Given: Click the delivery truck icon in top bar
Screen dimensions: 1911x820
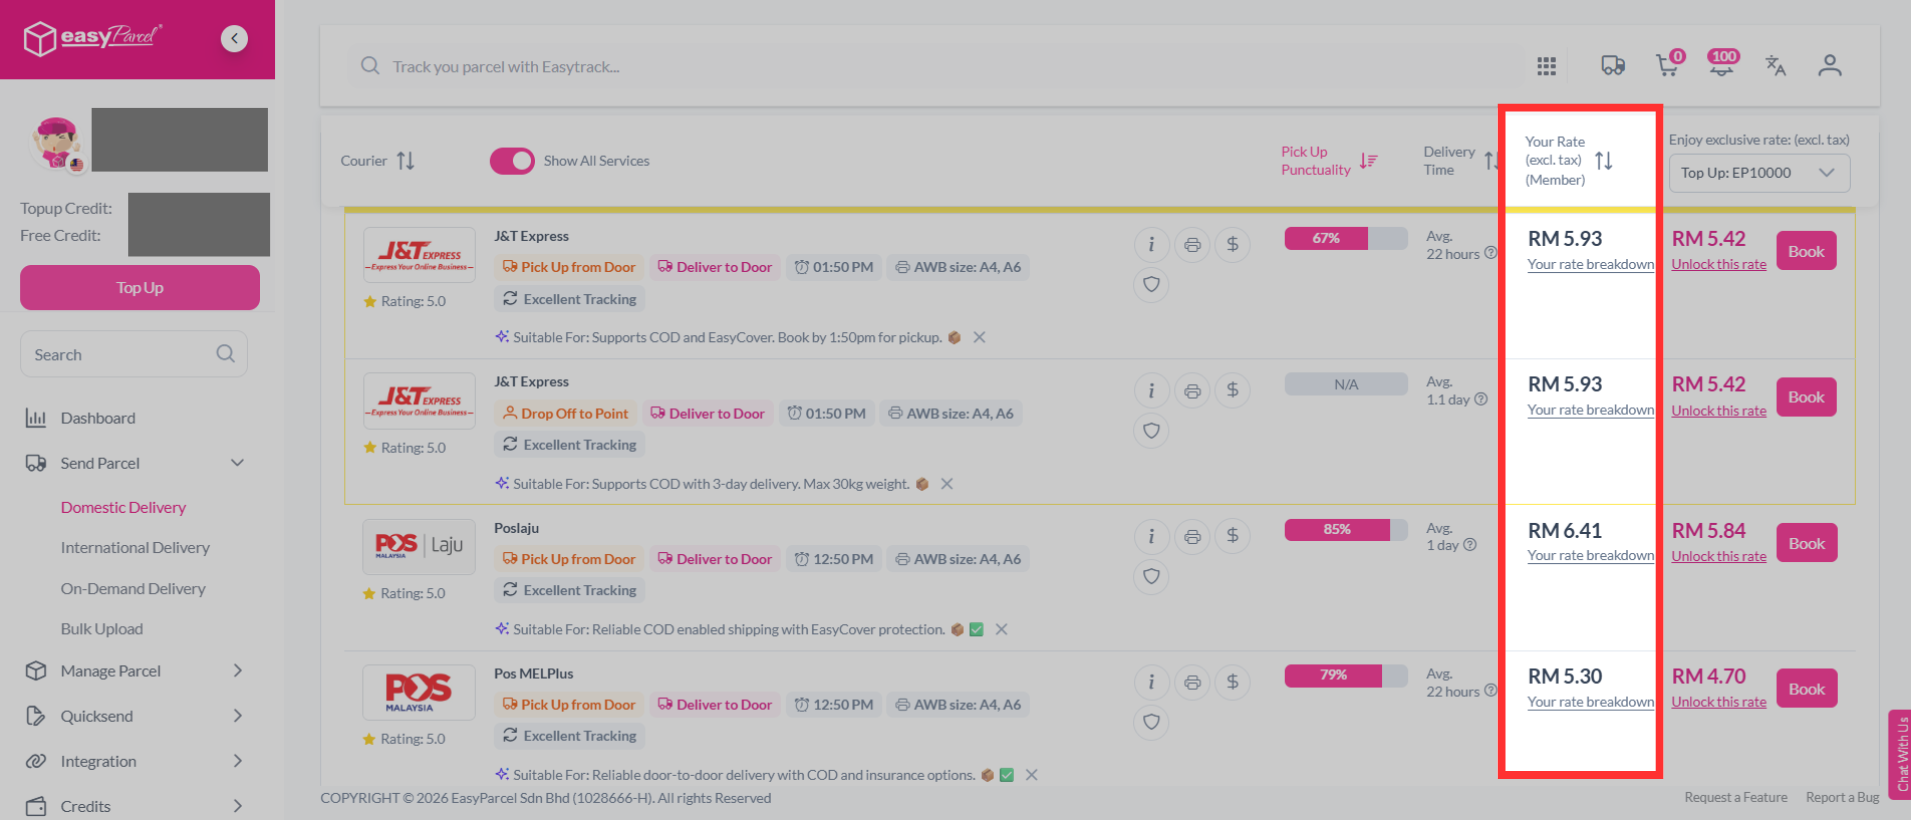Looking at the screenshot, I should click(1612, 66).
